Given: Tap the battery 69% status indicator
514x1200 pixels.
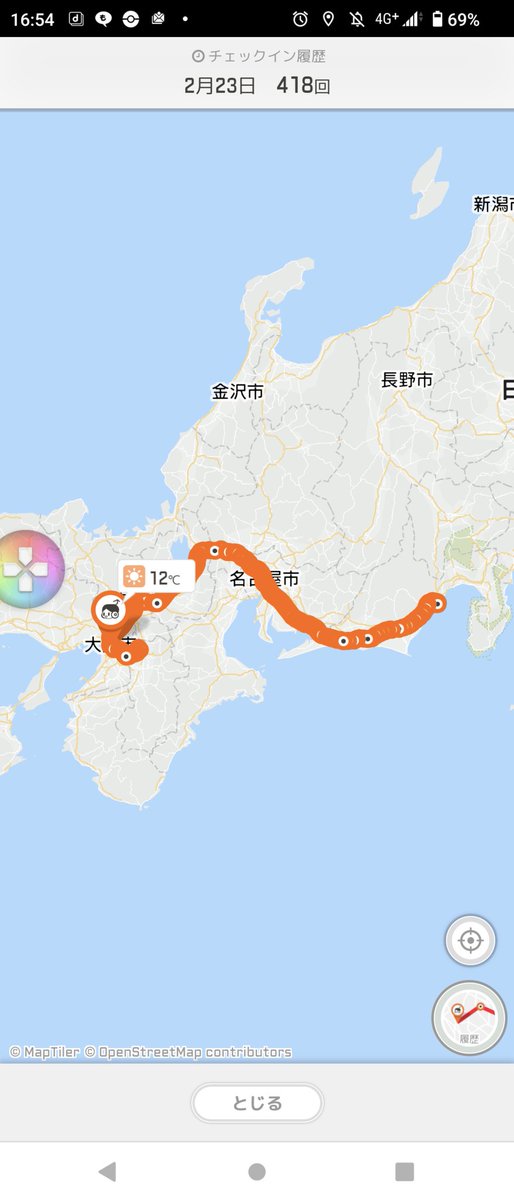Looking at the screenshot, I should 455,19.
